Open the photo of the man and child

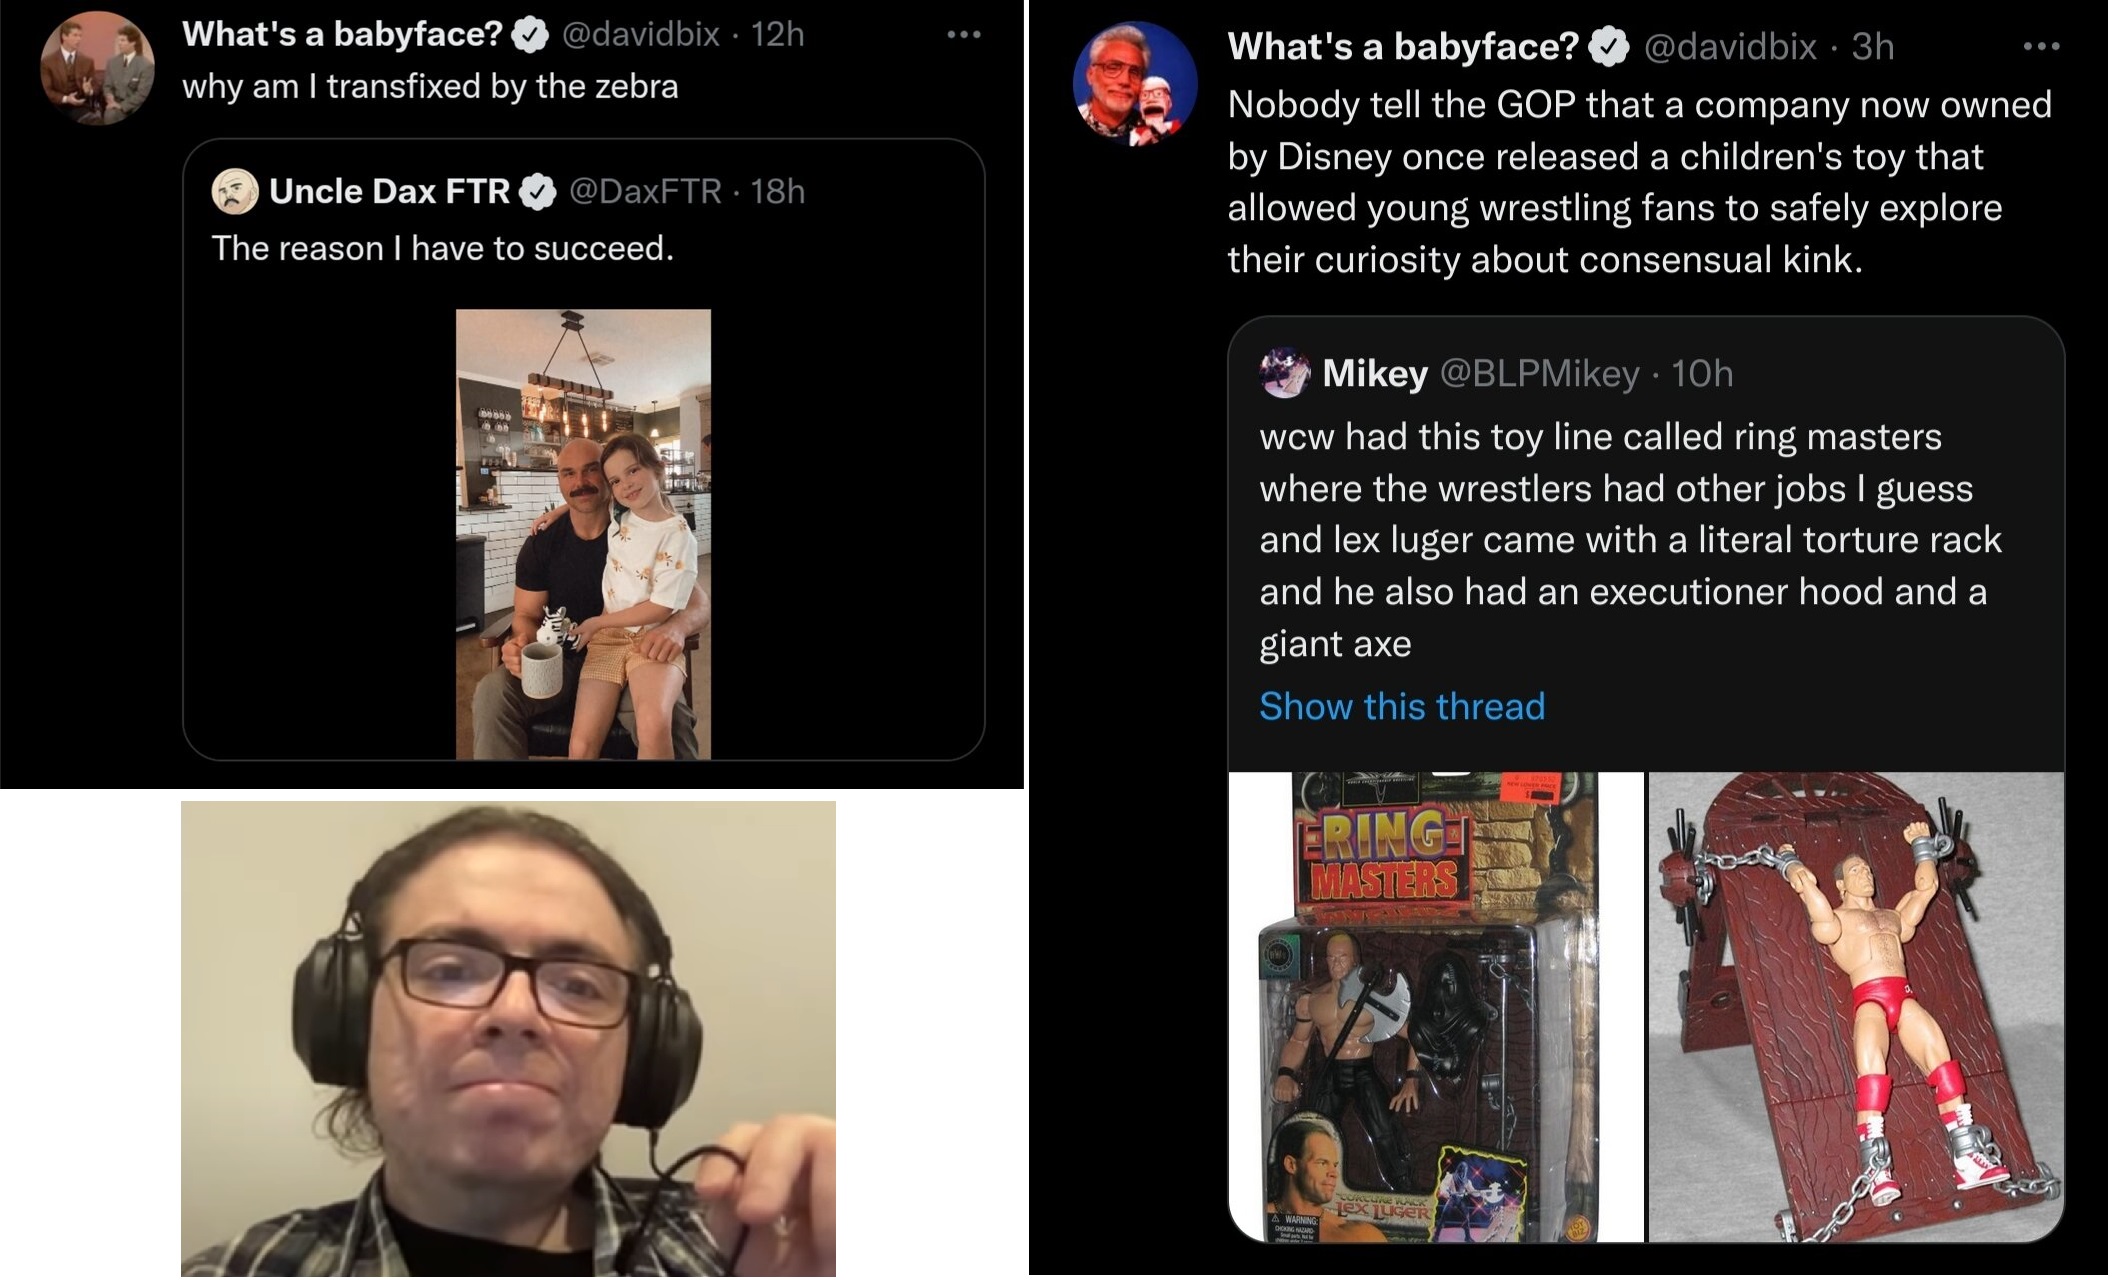(x=583, y=534)
